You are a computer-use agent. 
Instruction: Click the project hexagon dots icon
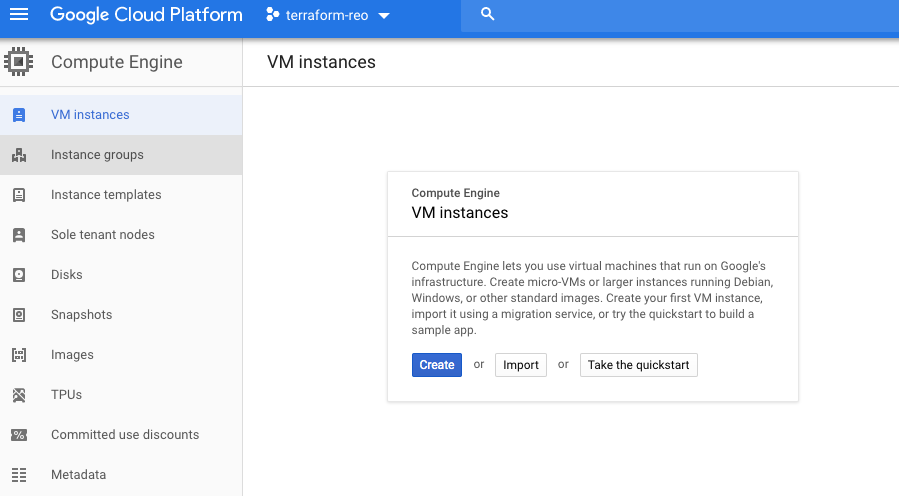point(272,15)
